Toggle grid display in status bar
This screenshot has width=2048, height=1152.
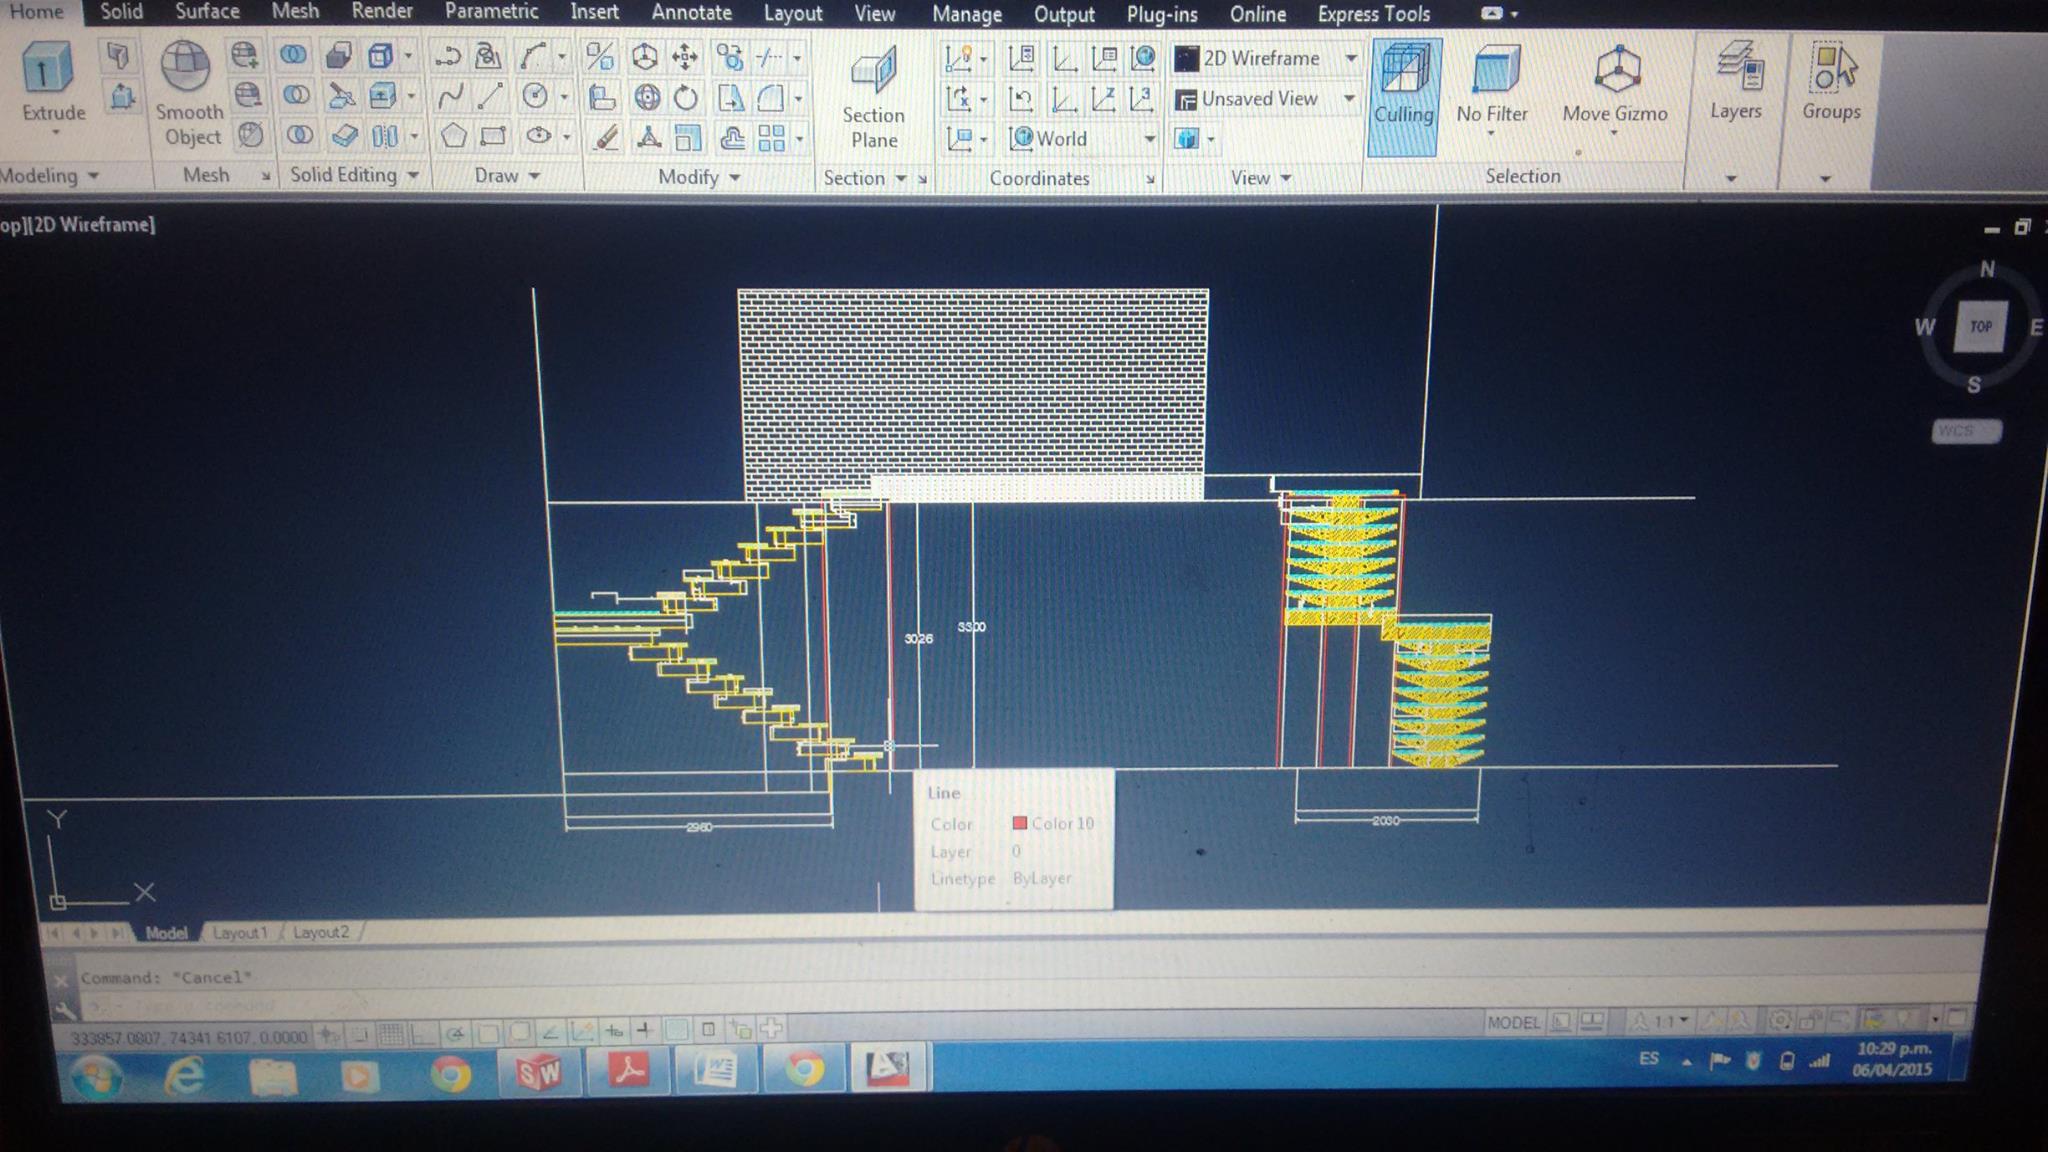click(391, 1033)
